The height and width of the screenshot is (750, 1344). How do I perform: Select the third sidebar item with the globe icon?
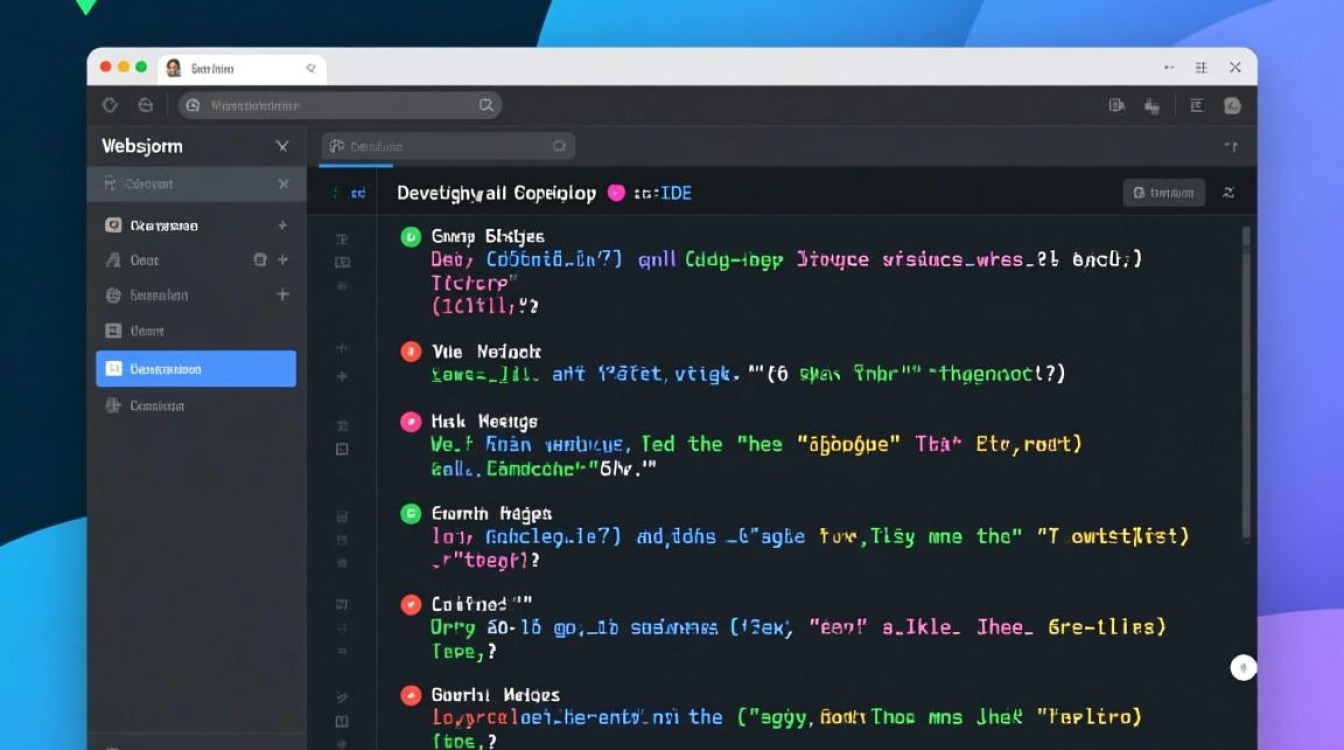[x=196, y=295]
